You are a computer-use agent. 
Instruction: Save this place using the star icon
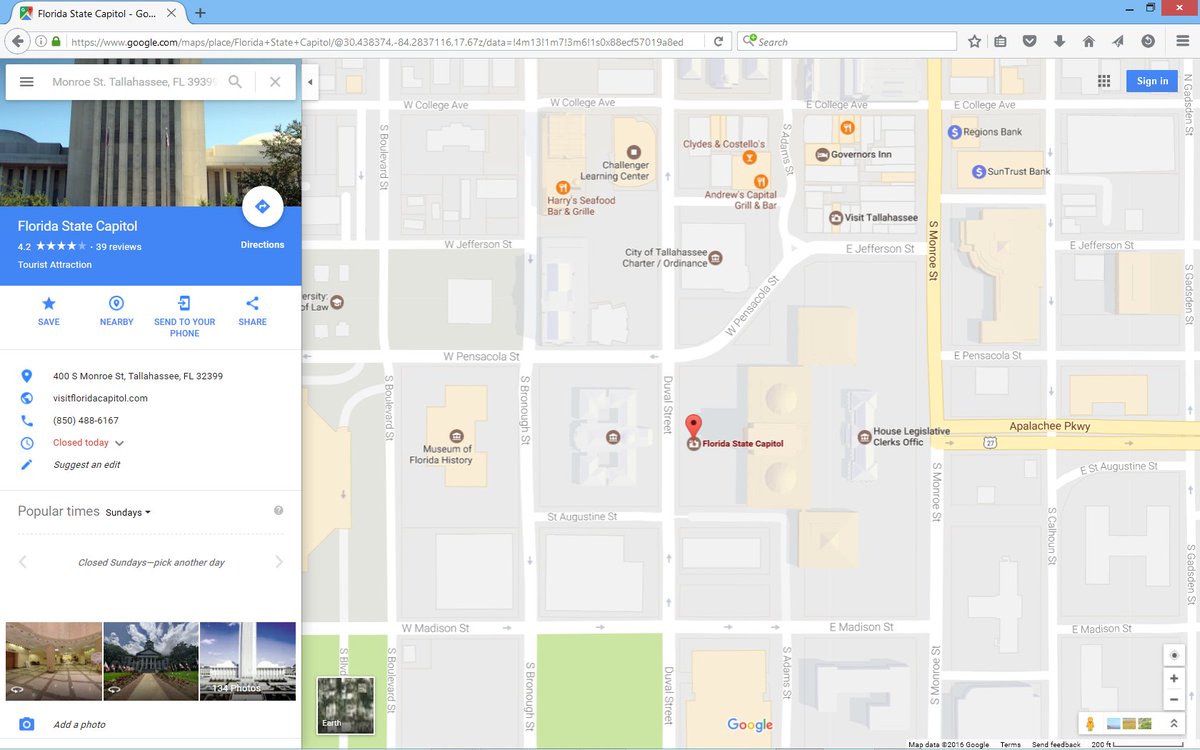coord(48,305)
